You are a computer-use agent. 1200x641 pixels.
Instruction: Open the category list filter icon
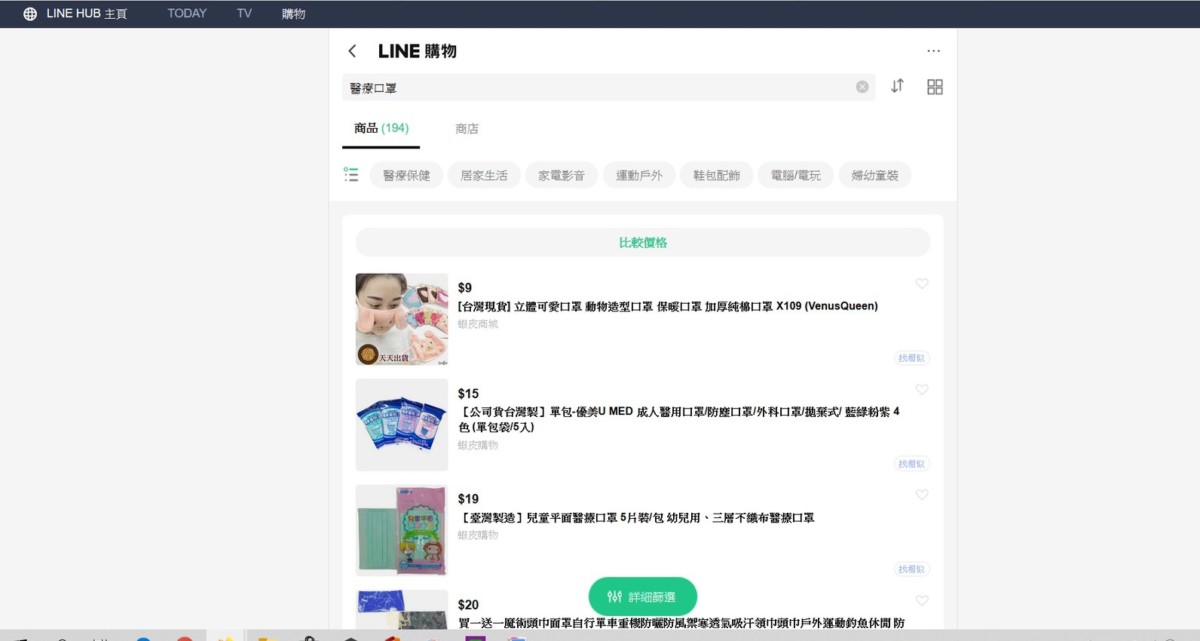(x=351, y=174)
